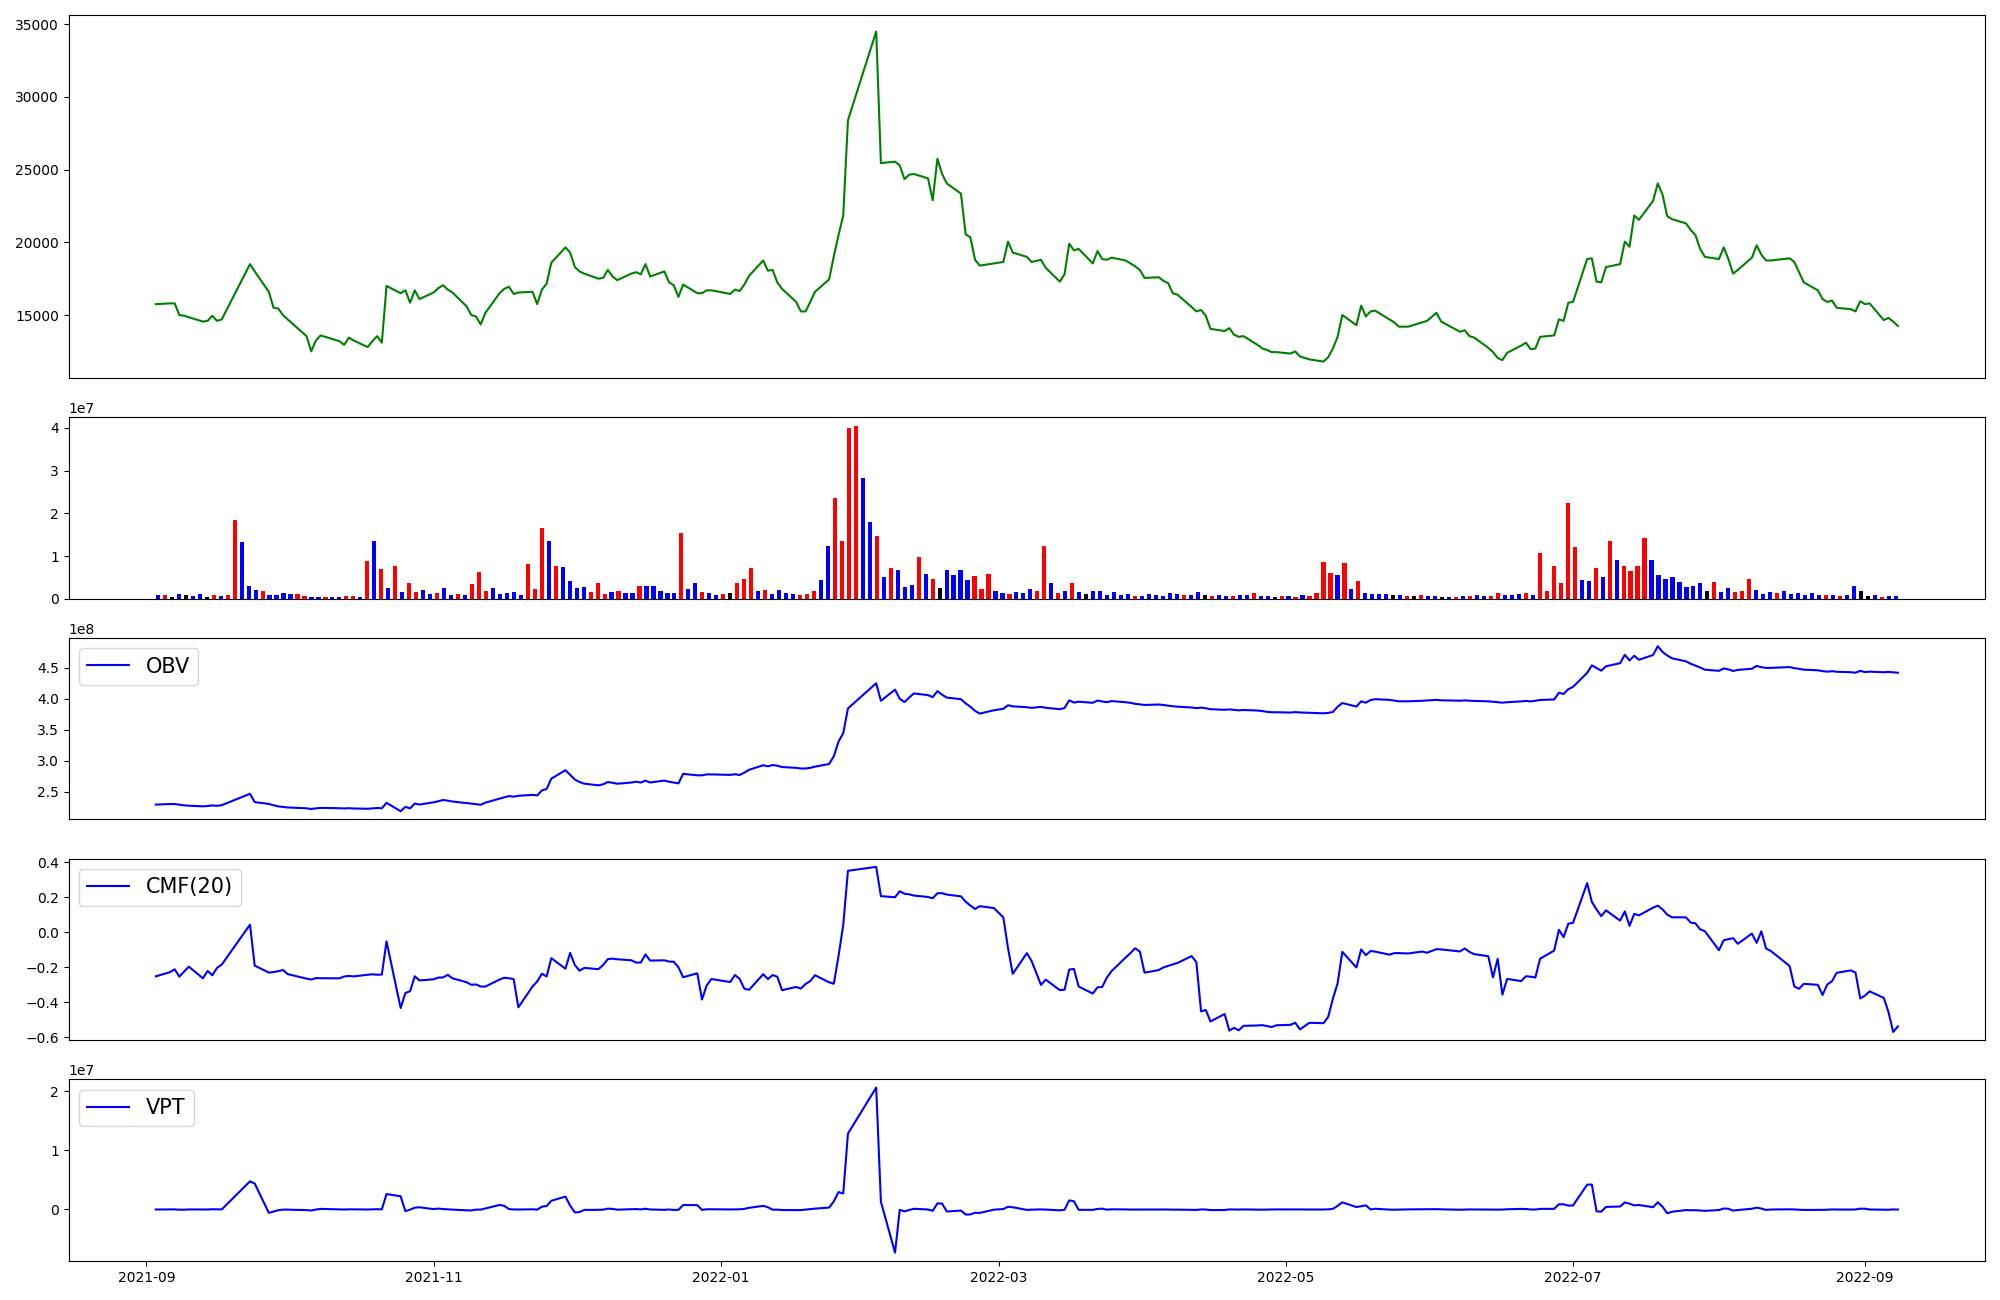Viewport: 2000px width, 1300px height.
Task: Click the OBV legend label
Action: coord(167,666)
